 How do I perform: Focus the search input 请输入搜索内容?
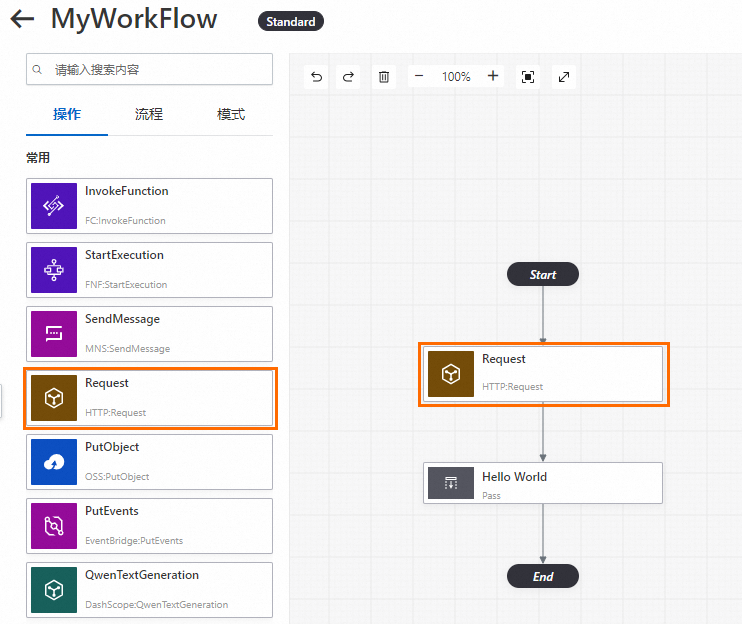150,69
